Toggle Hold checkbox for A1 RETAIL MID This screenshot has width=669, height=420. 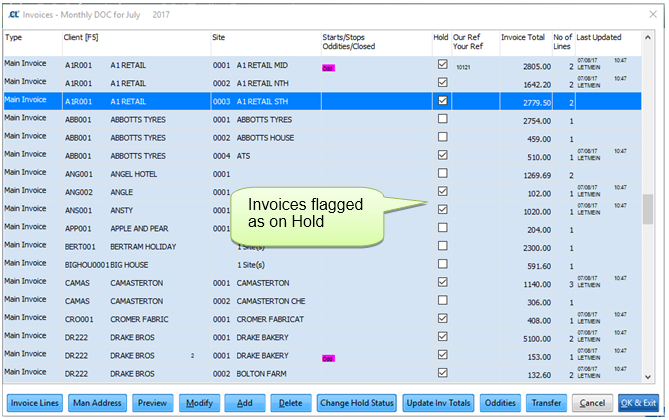coord(442,64)
